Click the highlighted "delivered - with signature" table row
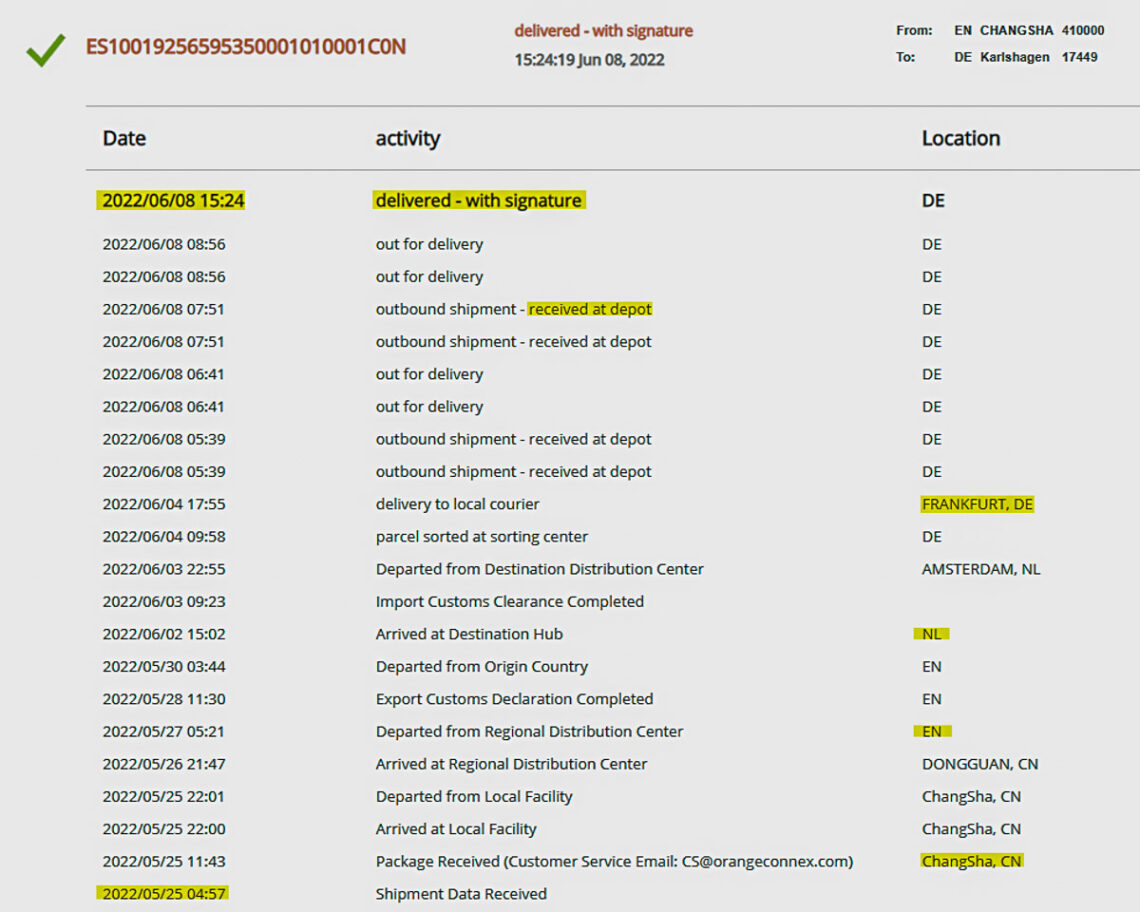Image resolution: width=1140 pixels, height=912 pixels. (x=478, y=201)
